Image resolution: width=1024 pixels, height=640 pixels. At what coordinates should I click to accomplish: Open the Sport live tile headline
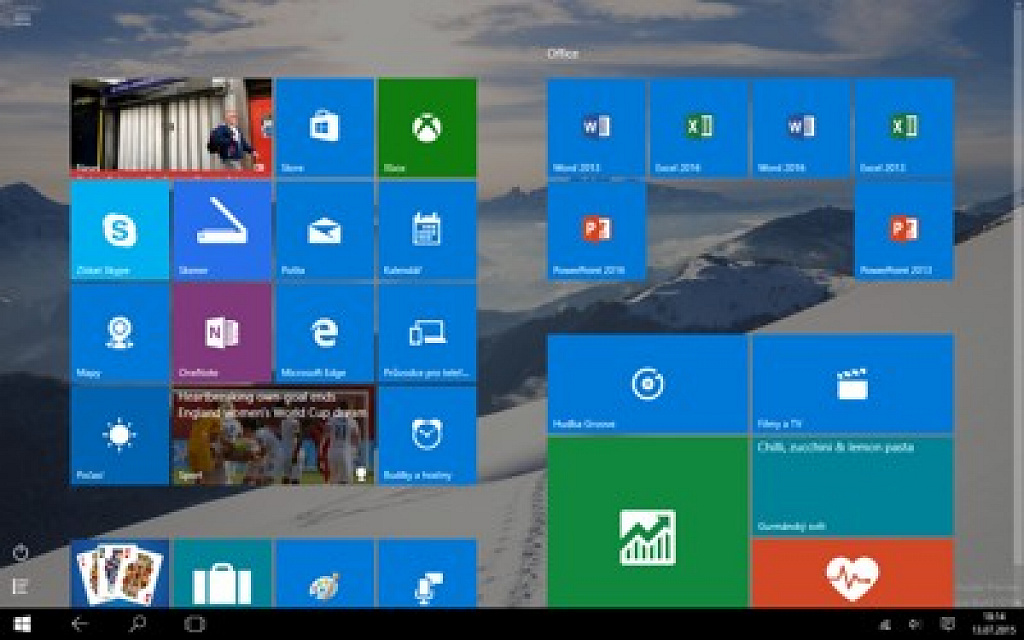click(273, 436)
